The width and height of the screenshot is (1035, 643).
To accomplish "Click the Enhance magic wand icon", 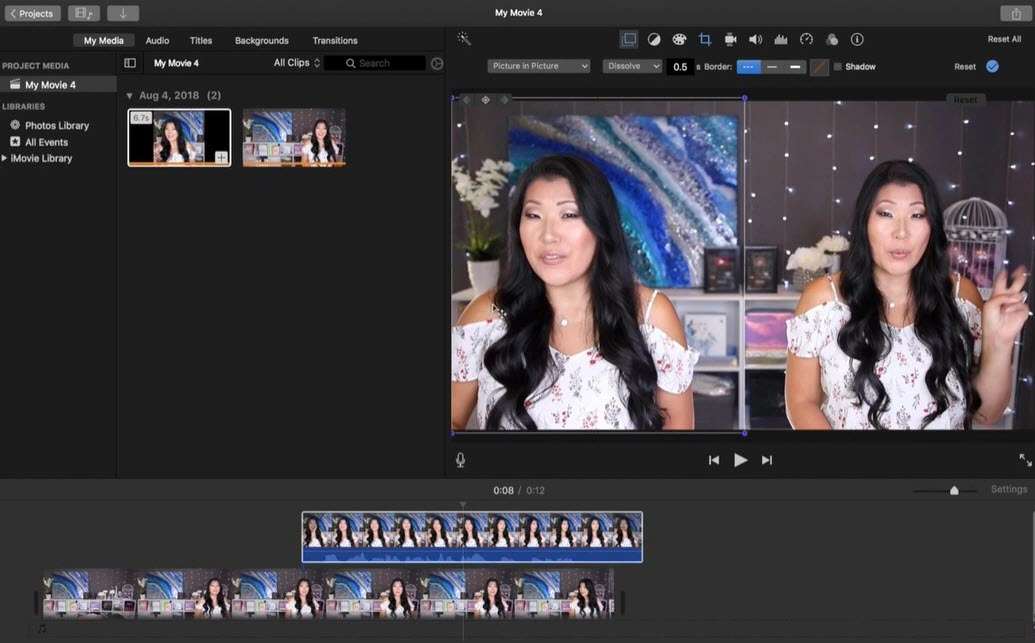I will [x=464, y=39].
